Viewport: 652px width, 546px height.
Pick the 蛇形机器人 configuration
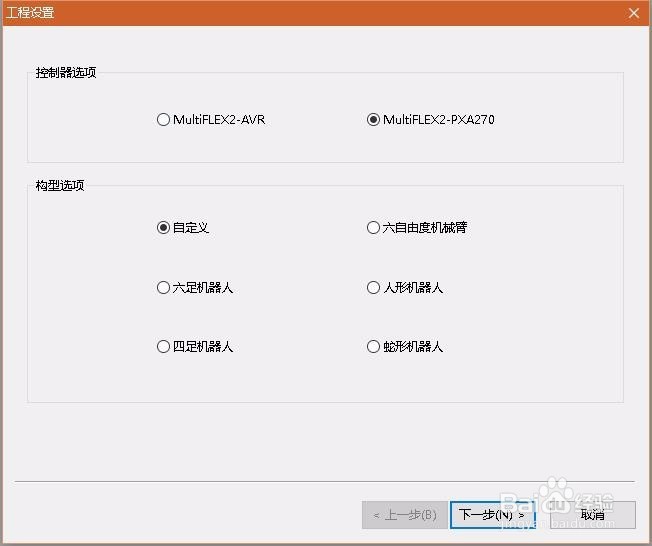[x=405, y=346]
